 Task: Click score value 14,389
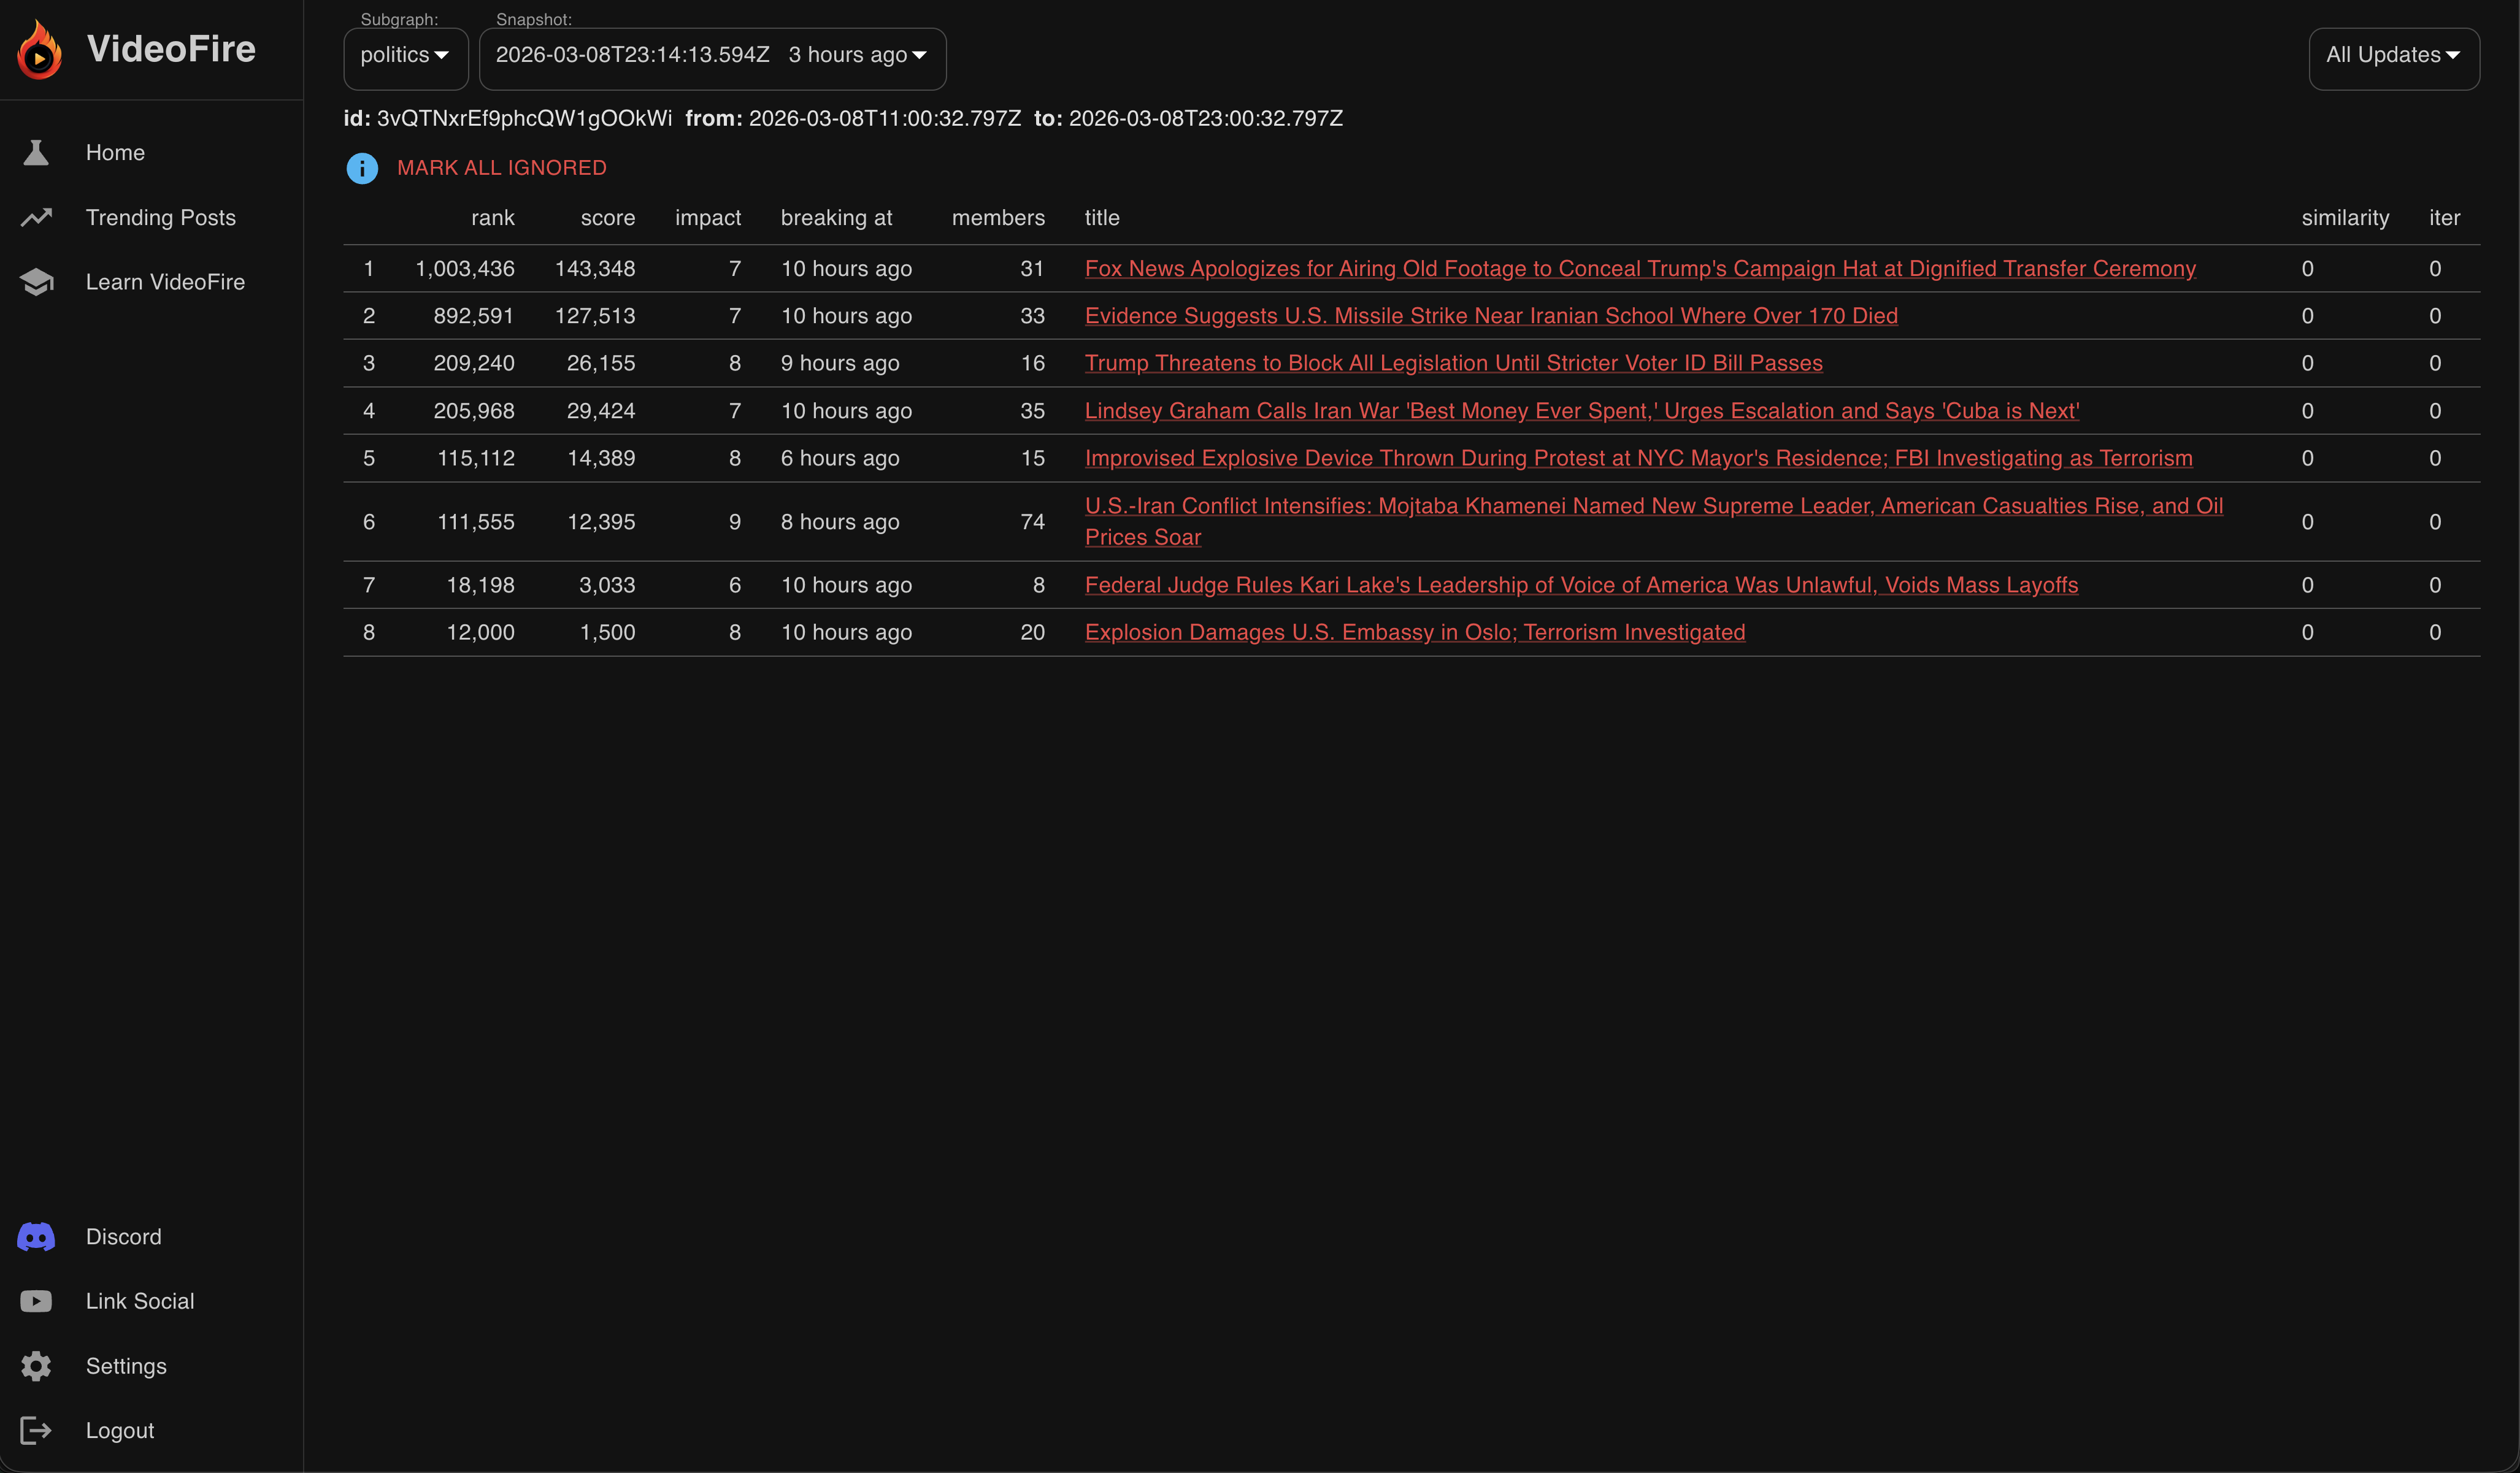(601, 458)
